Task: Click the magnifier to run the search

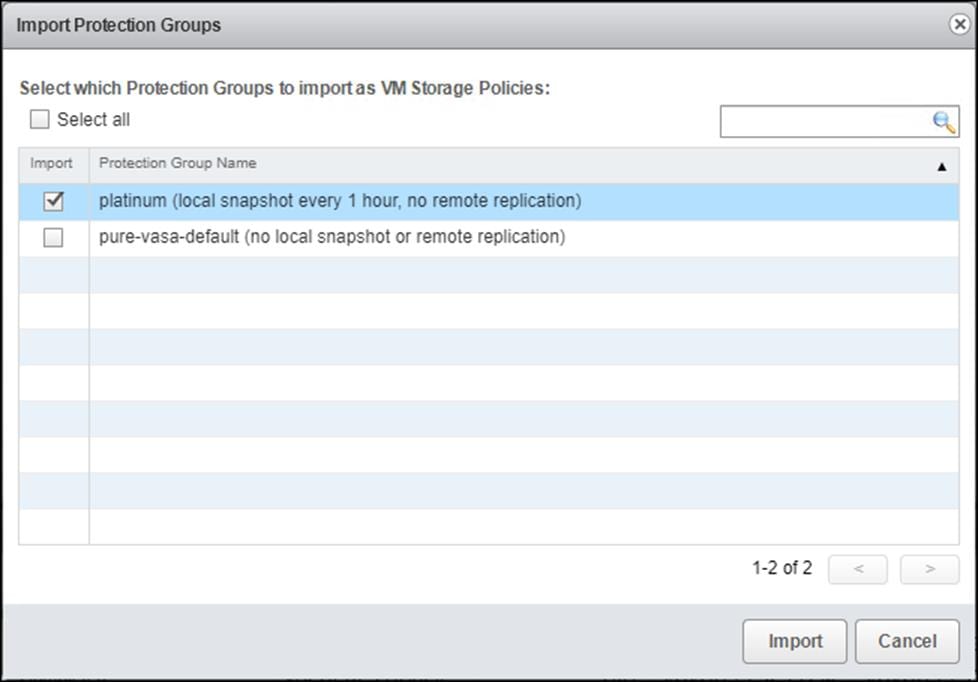Action: pyautogui.click(x=940, y=121)
